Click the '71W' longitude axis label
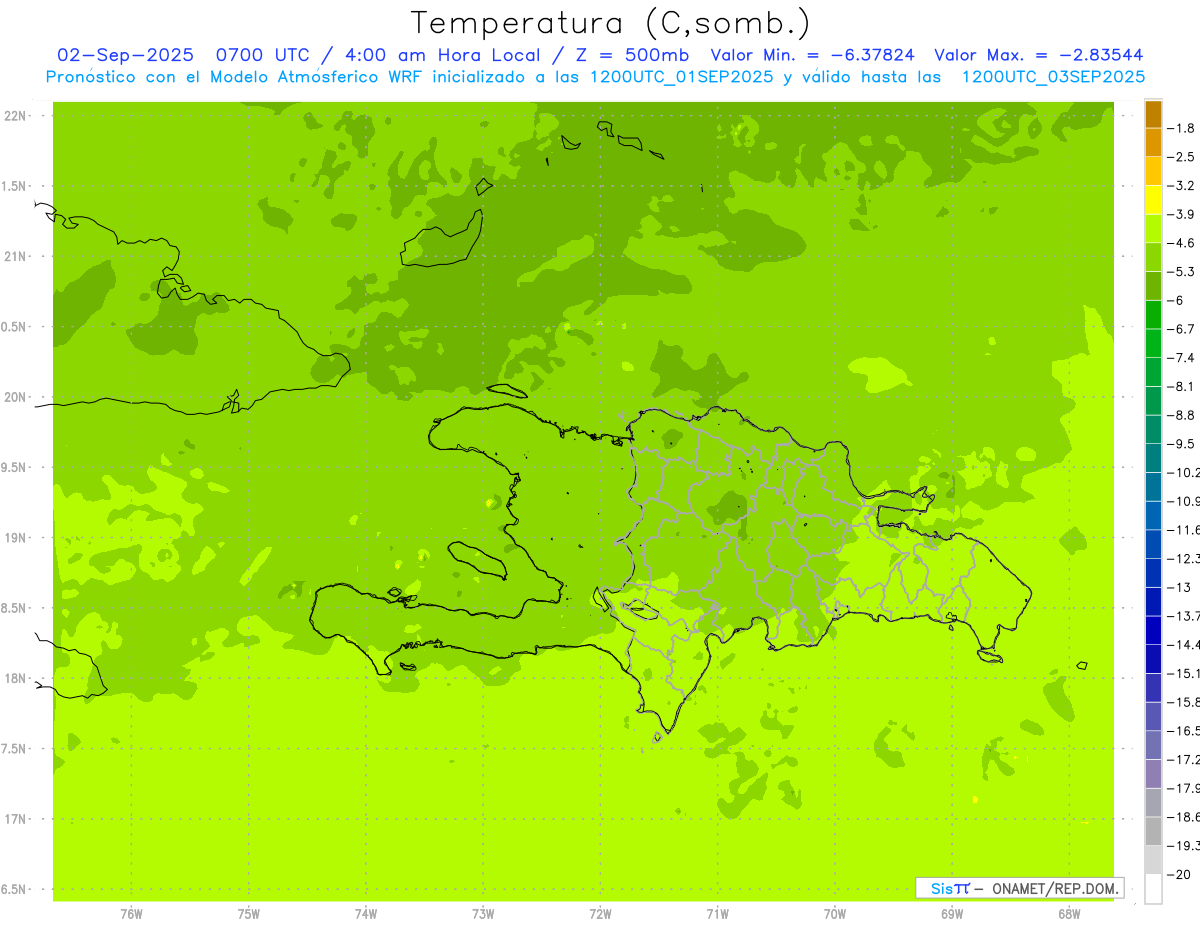Viewport: 1200px width, 927px height. 717,914
